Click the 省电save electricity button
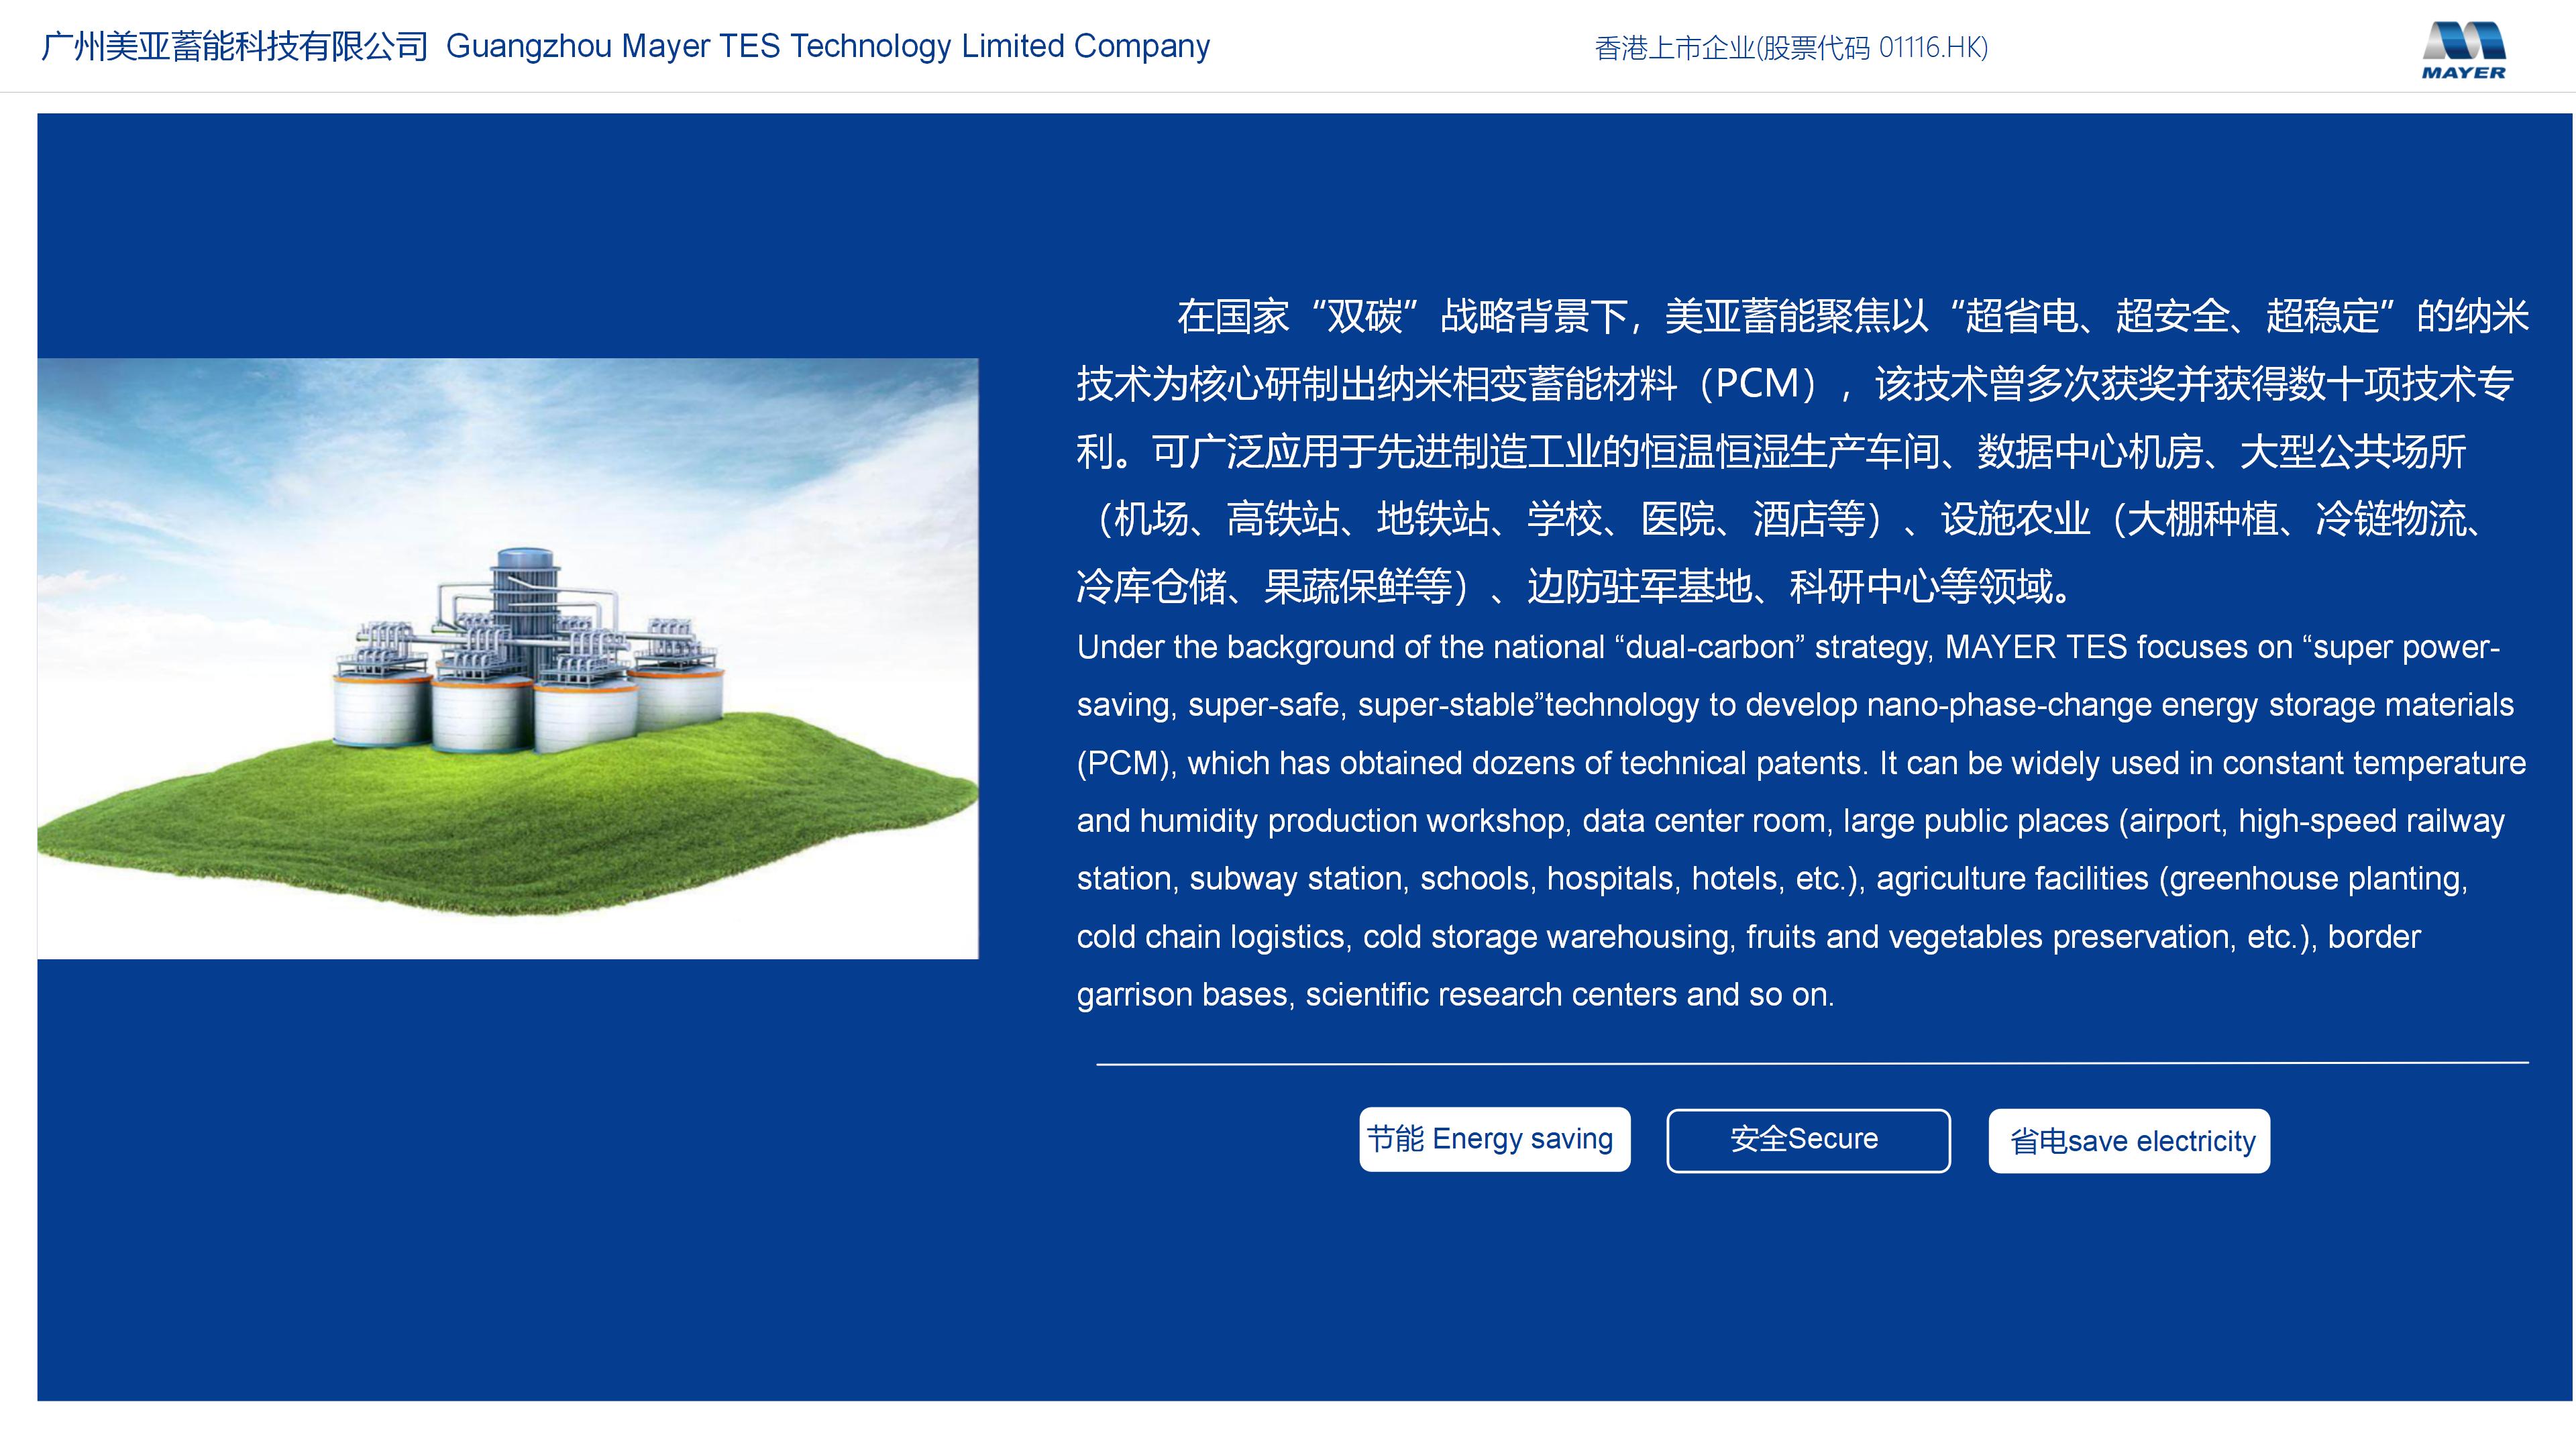This screenshot has width=2576, height=1449. tap(2129, 1141)
